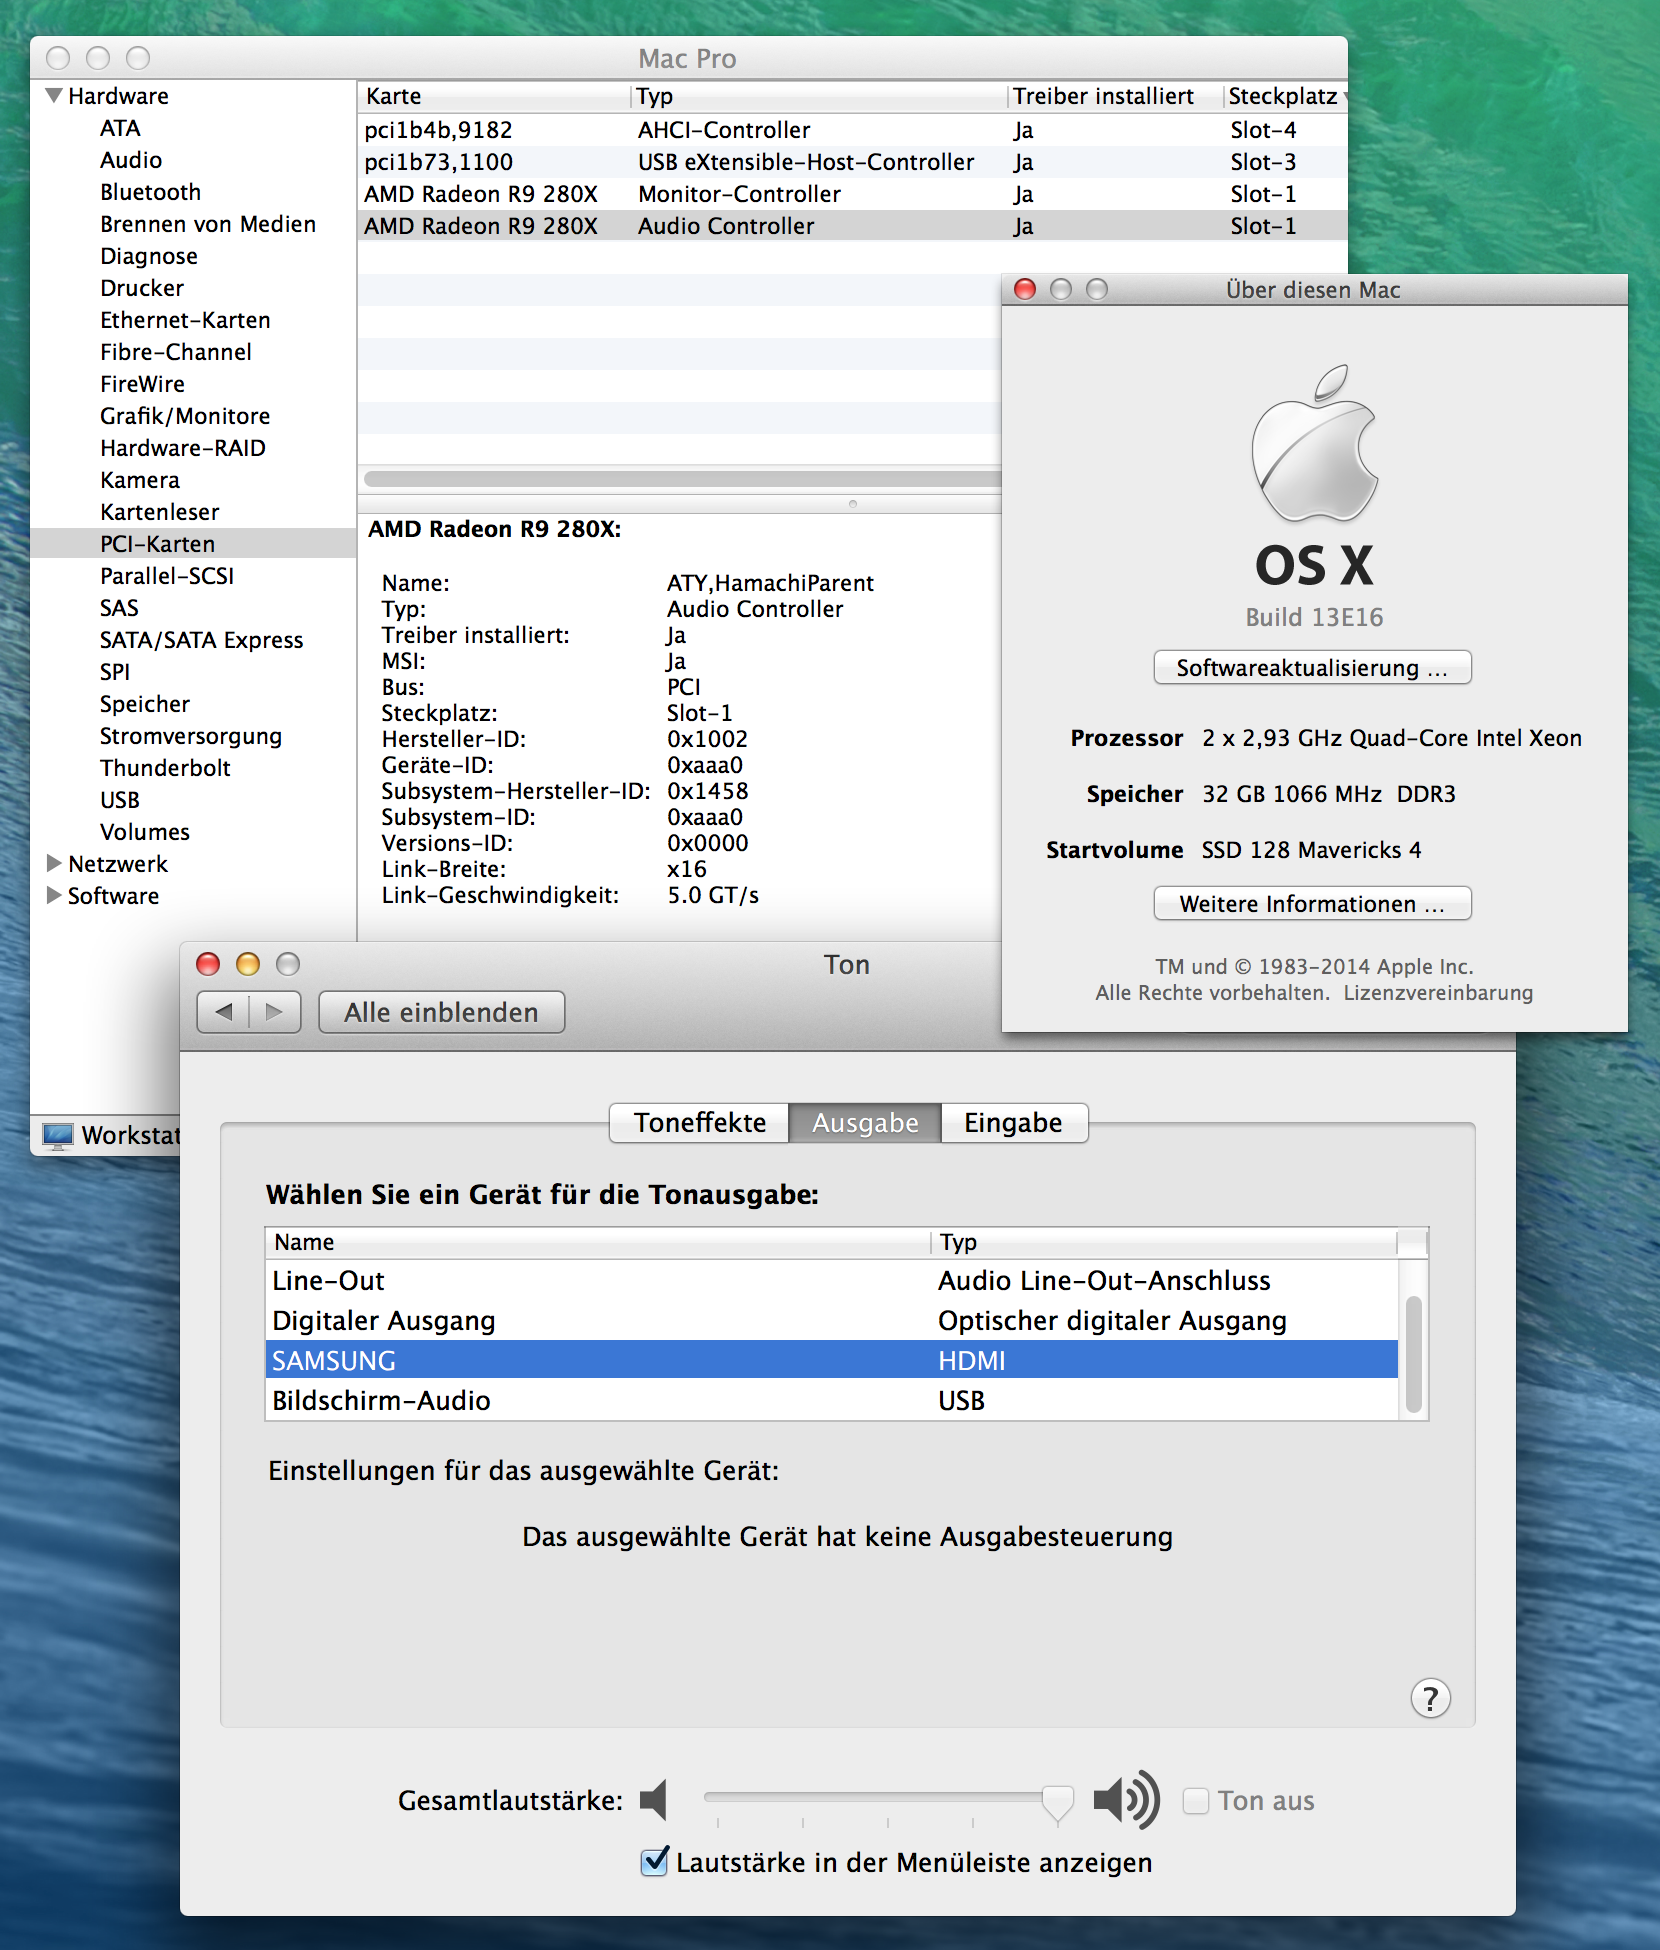Click the output device list scrollbar
The height and width of the screenshot is (1950, 1660).
pyautogui.click(x=1413, y=1354)
